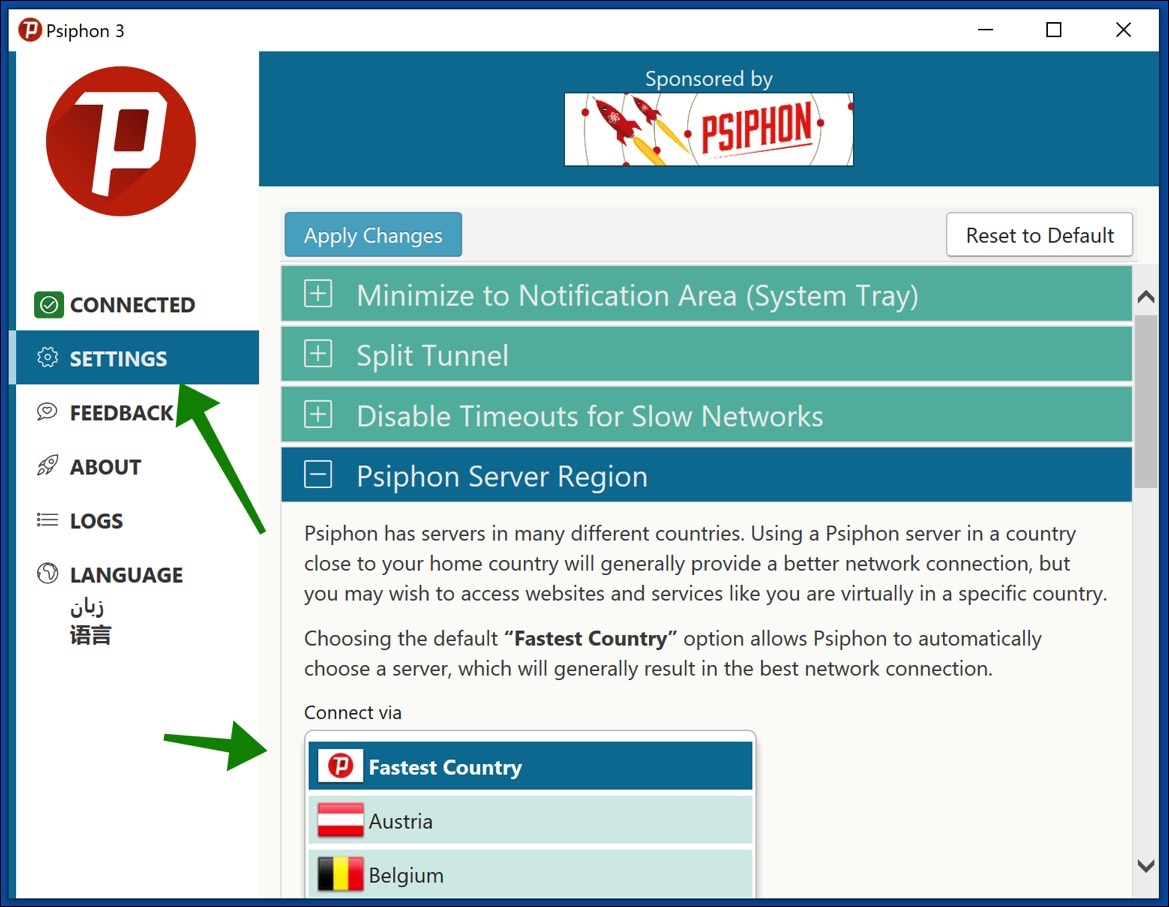Open the Settings tab
1169x907 pixels.
click(137, 358)
